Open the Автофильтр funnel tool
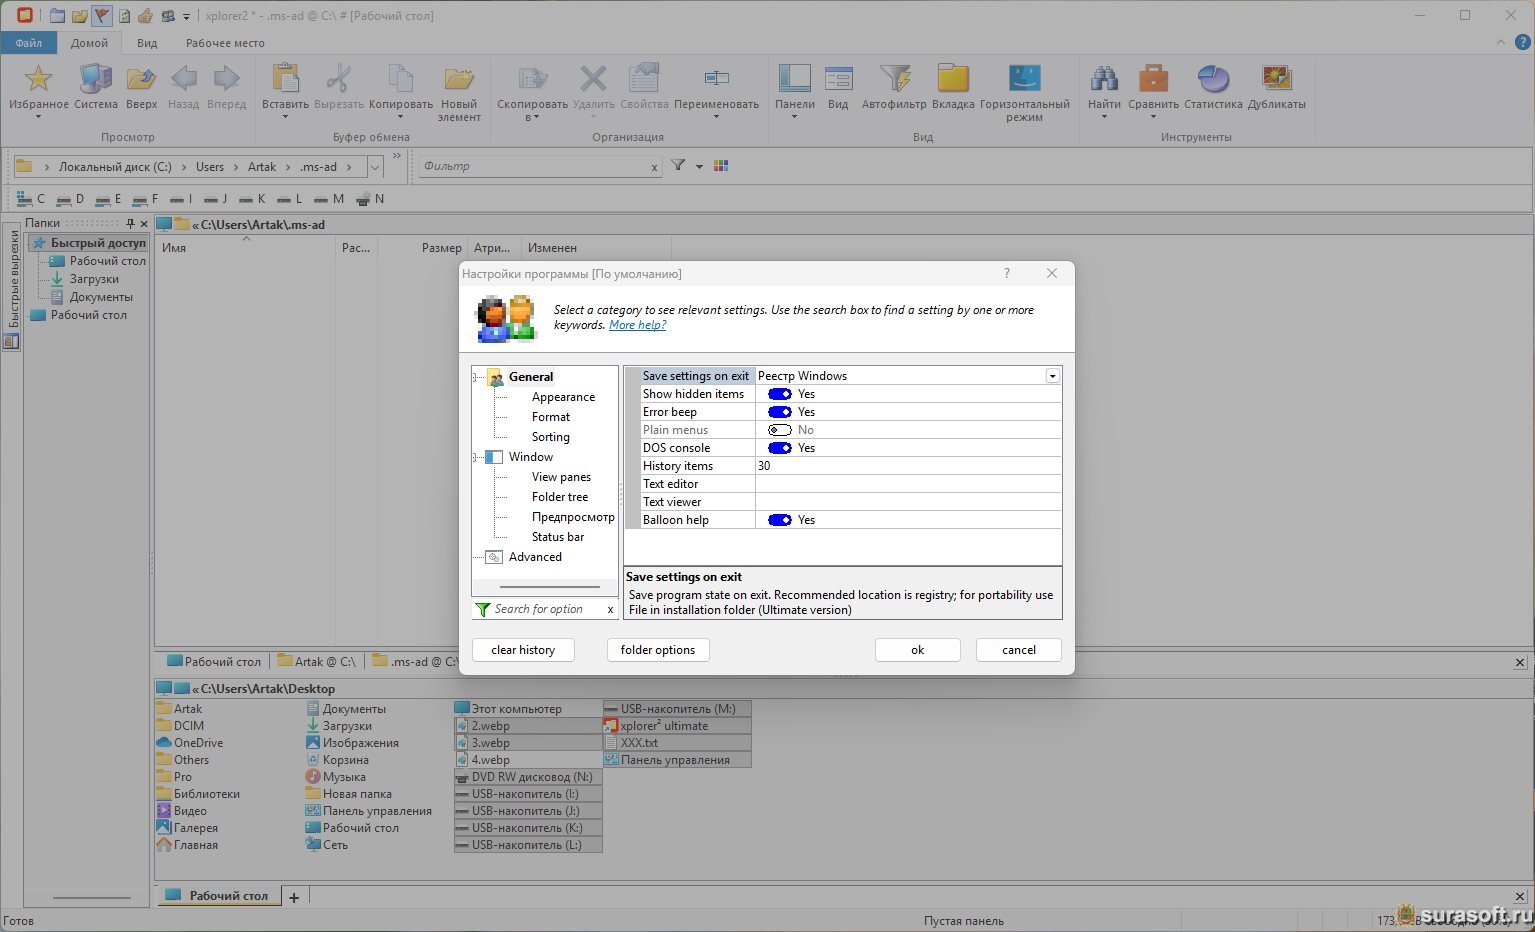The width and height of the screenshot is (1535, 932). 894,79
